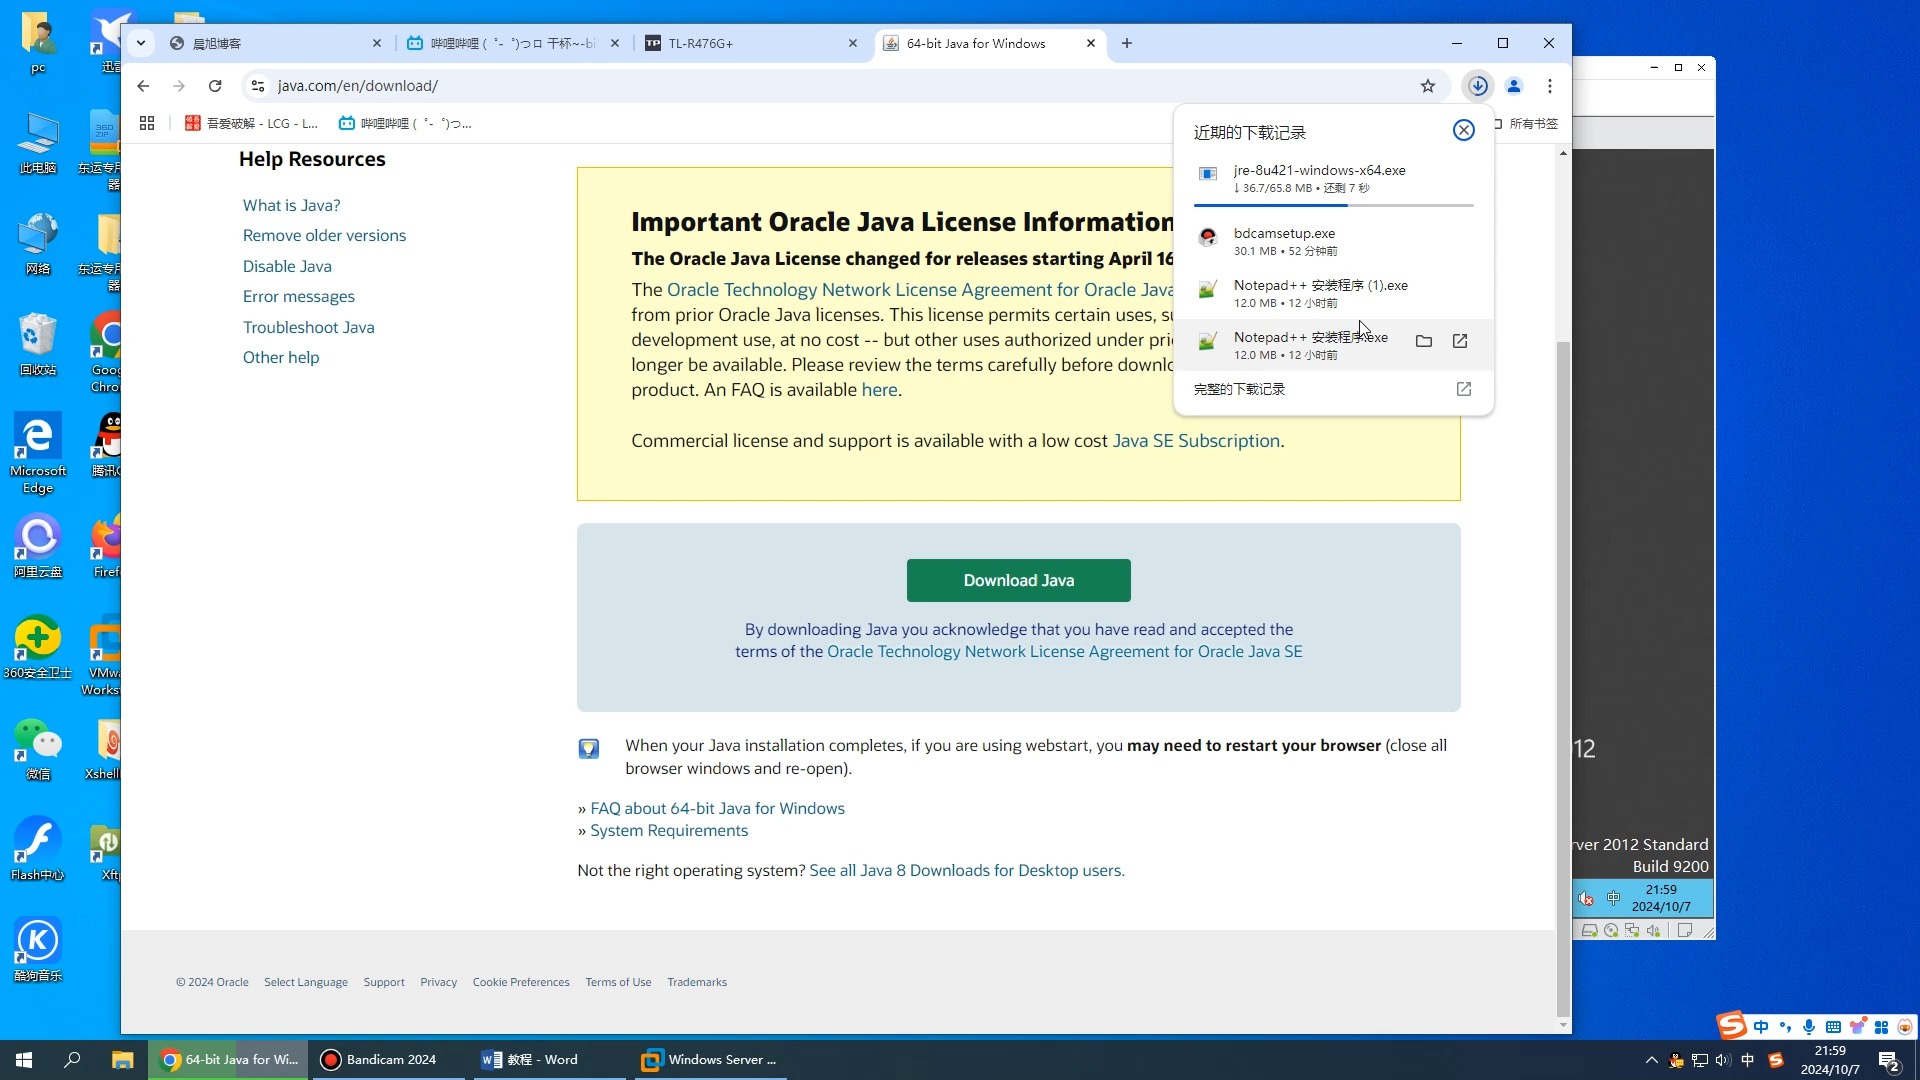Screen dimensions: 1920x1080
Task: Select Notepad++ 安装程序 (1).exe download entry
Action: (1333, 293)
